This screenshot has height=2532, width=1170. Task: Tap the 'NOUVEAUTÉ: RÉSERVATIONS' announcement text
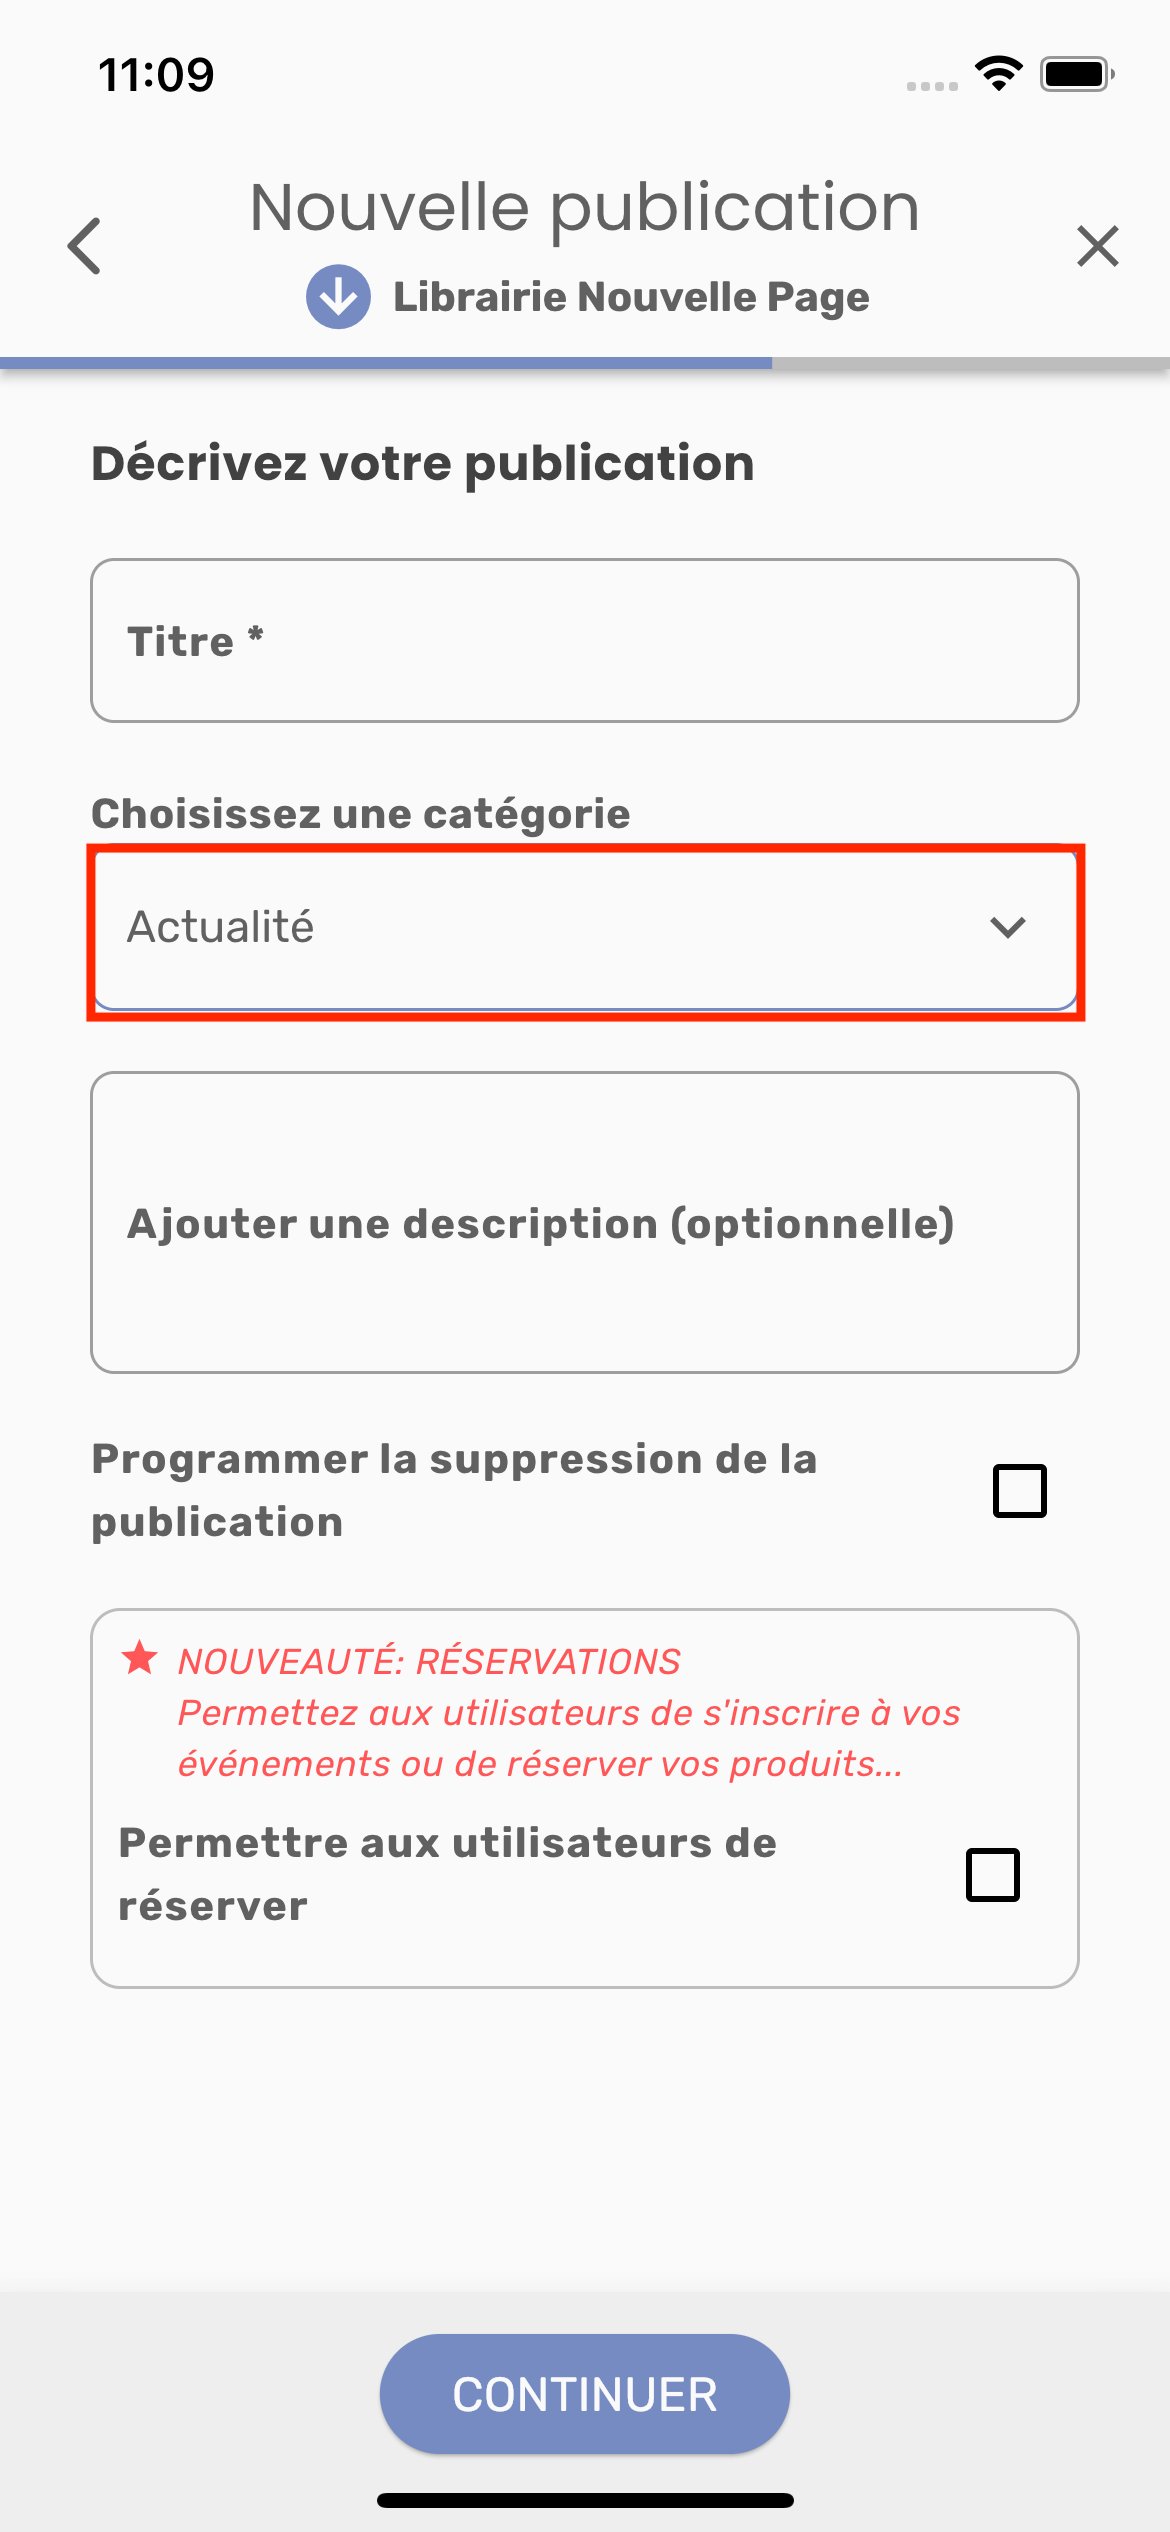click(x=429, y=1661)
